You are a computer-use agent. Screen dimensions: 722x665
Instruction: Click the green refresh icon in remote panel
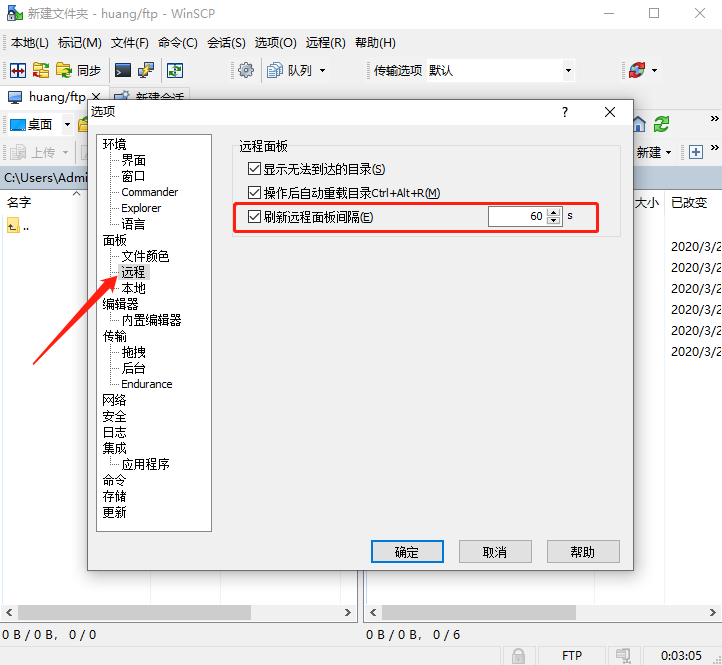[x=661, y=124]
